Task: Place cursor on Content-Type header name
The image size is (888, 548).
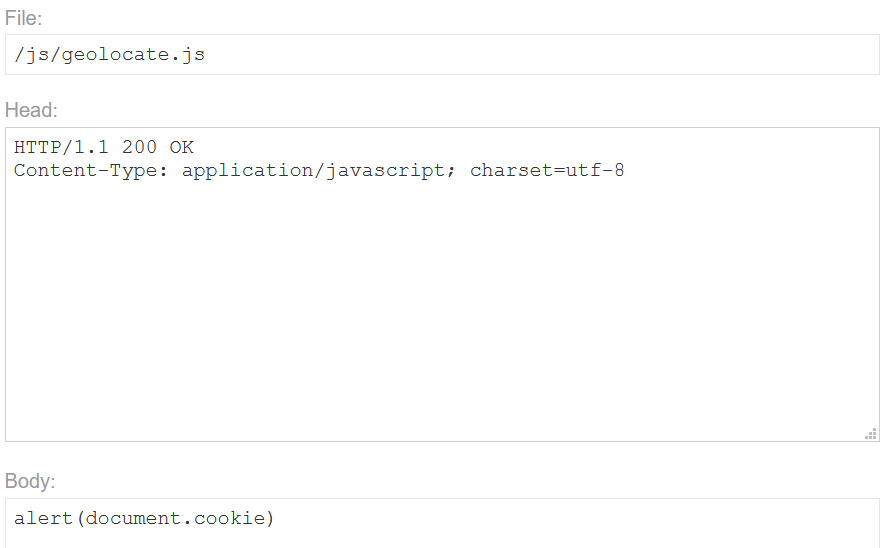Action: coord(85,170)
